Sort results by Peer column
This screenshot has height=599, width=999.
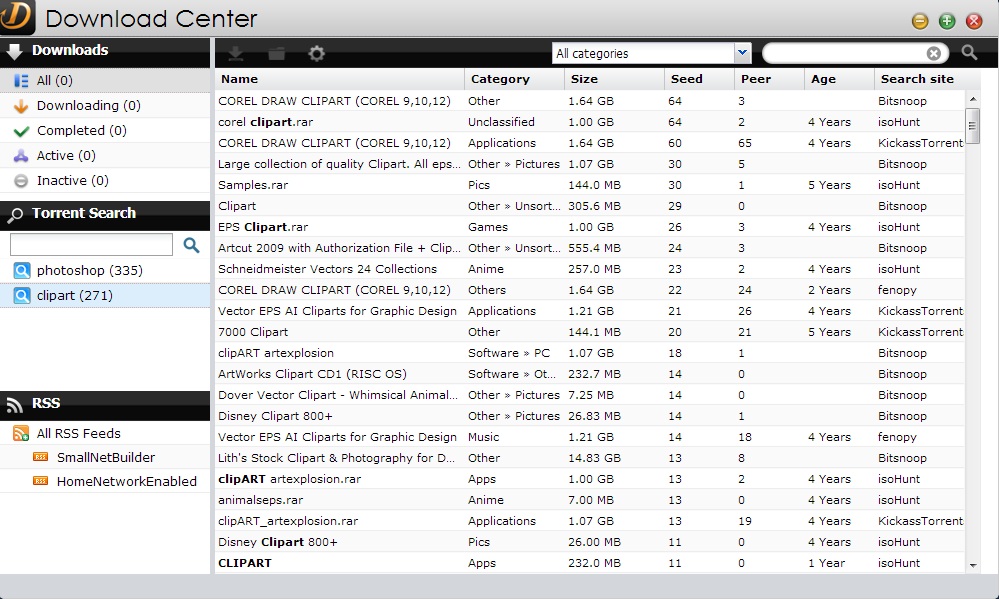click(769, 79)
